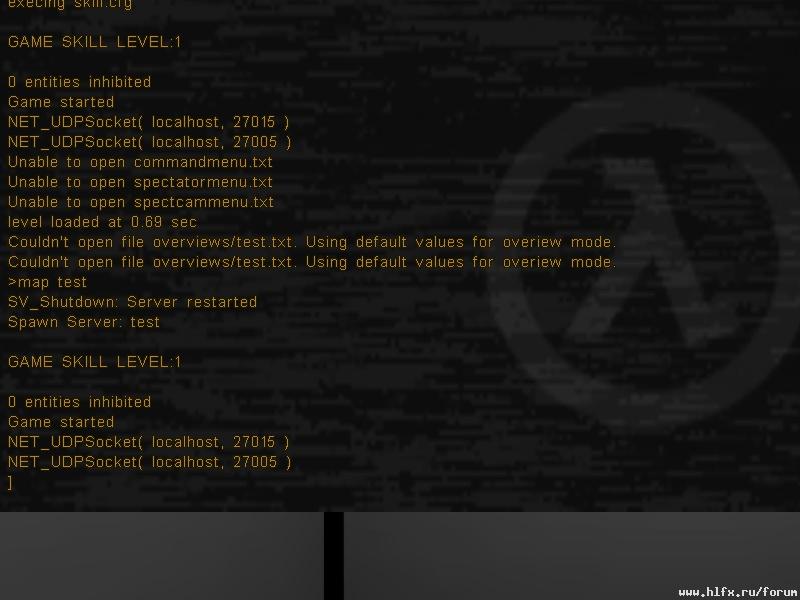Click the topmost NET_UDPSocket 27015 line
Screen dimensions: 800x600
[149, 122]
